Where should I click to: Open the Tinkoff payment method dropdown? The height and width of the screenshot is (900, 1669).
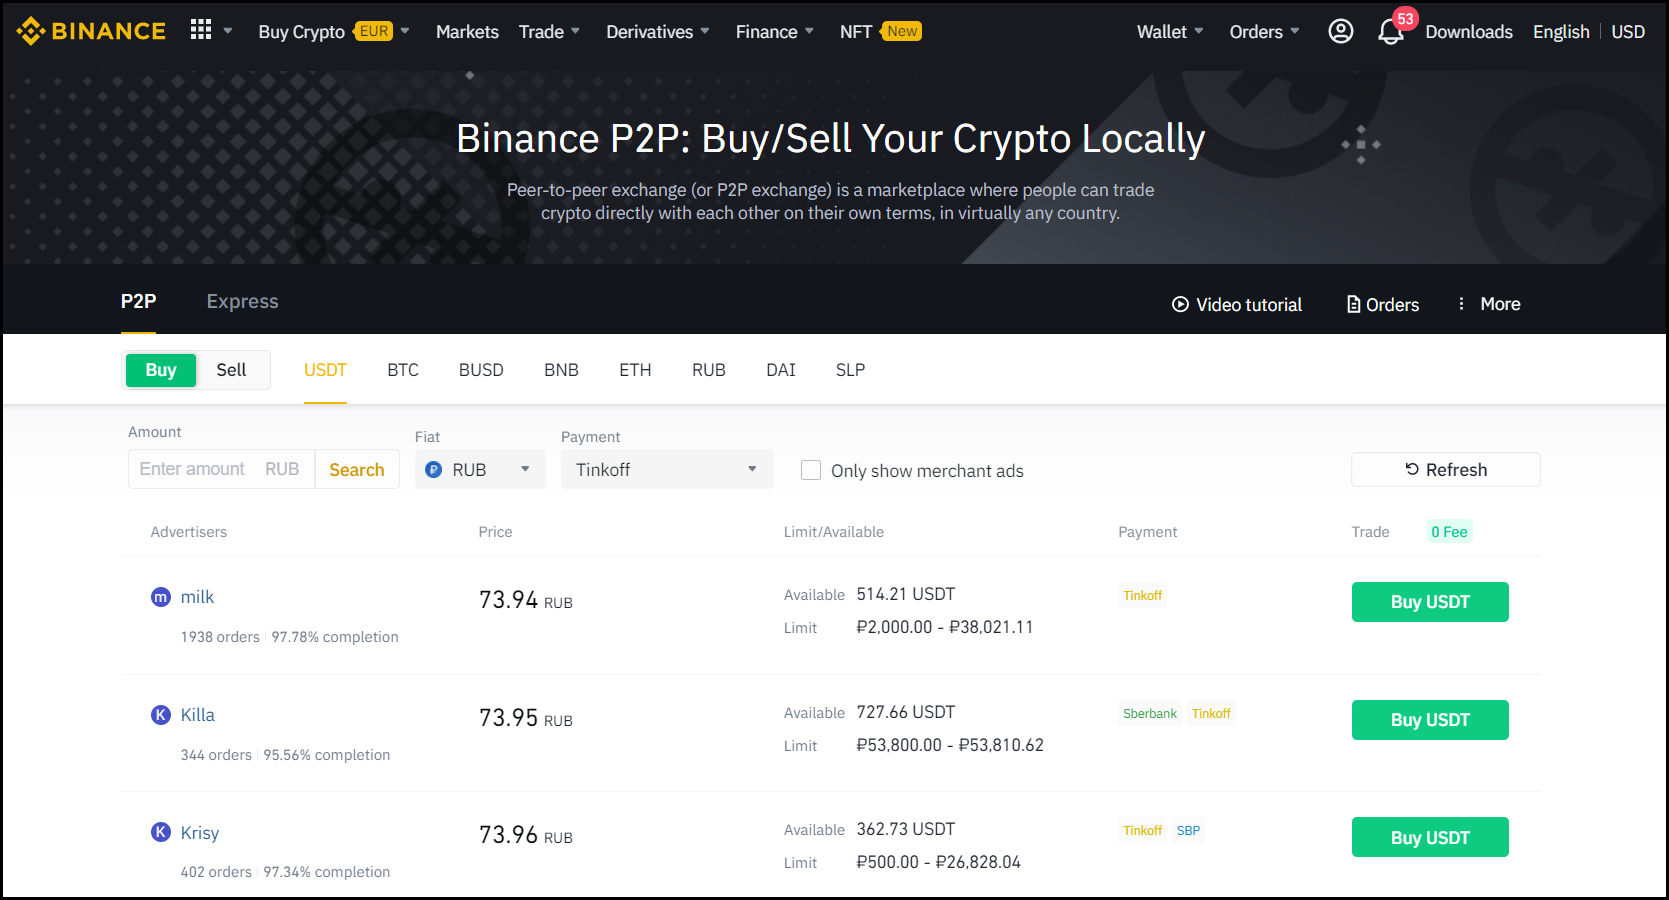(667, 469)
